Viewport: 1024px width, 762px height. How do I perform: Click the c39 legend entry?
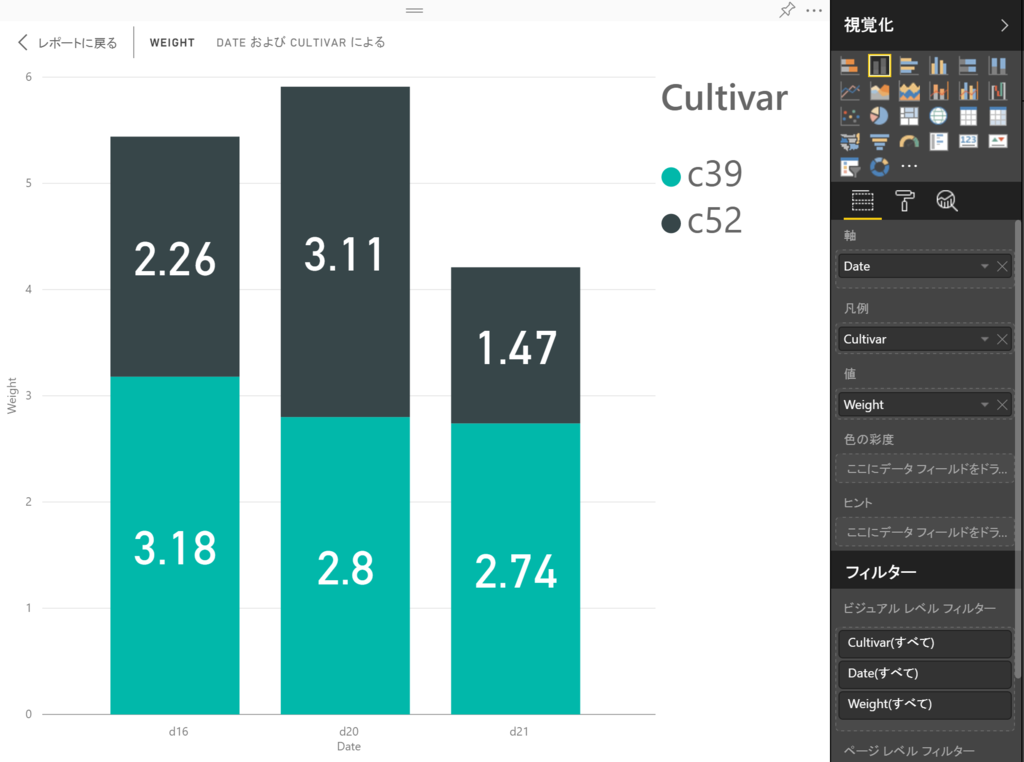click(x=702, y=174)
